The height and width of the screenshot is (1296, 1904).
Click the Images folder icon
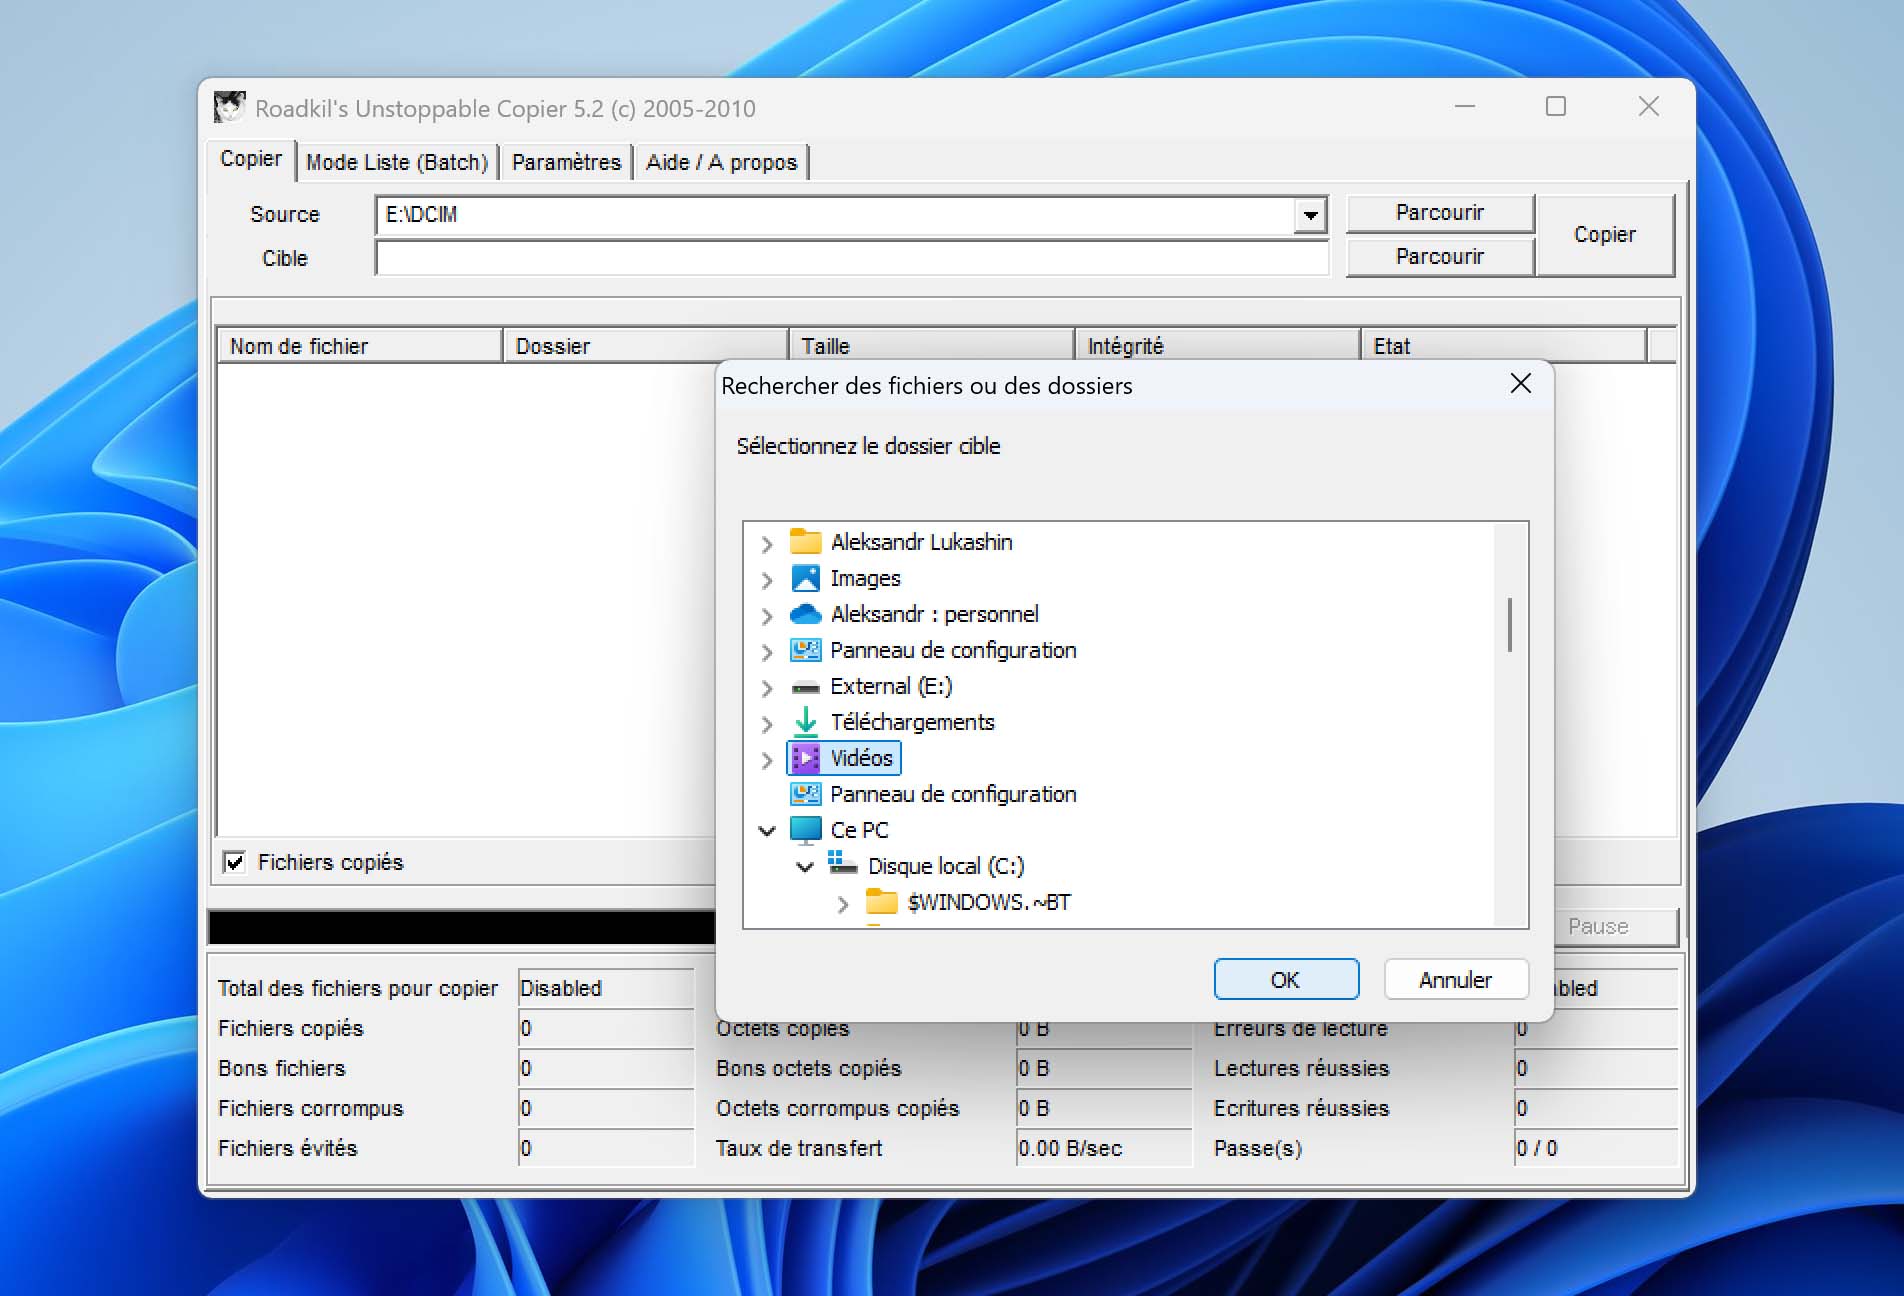click(805, 578)
